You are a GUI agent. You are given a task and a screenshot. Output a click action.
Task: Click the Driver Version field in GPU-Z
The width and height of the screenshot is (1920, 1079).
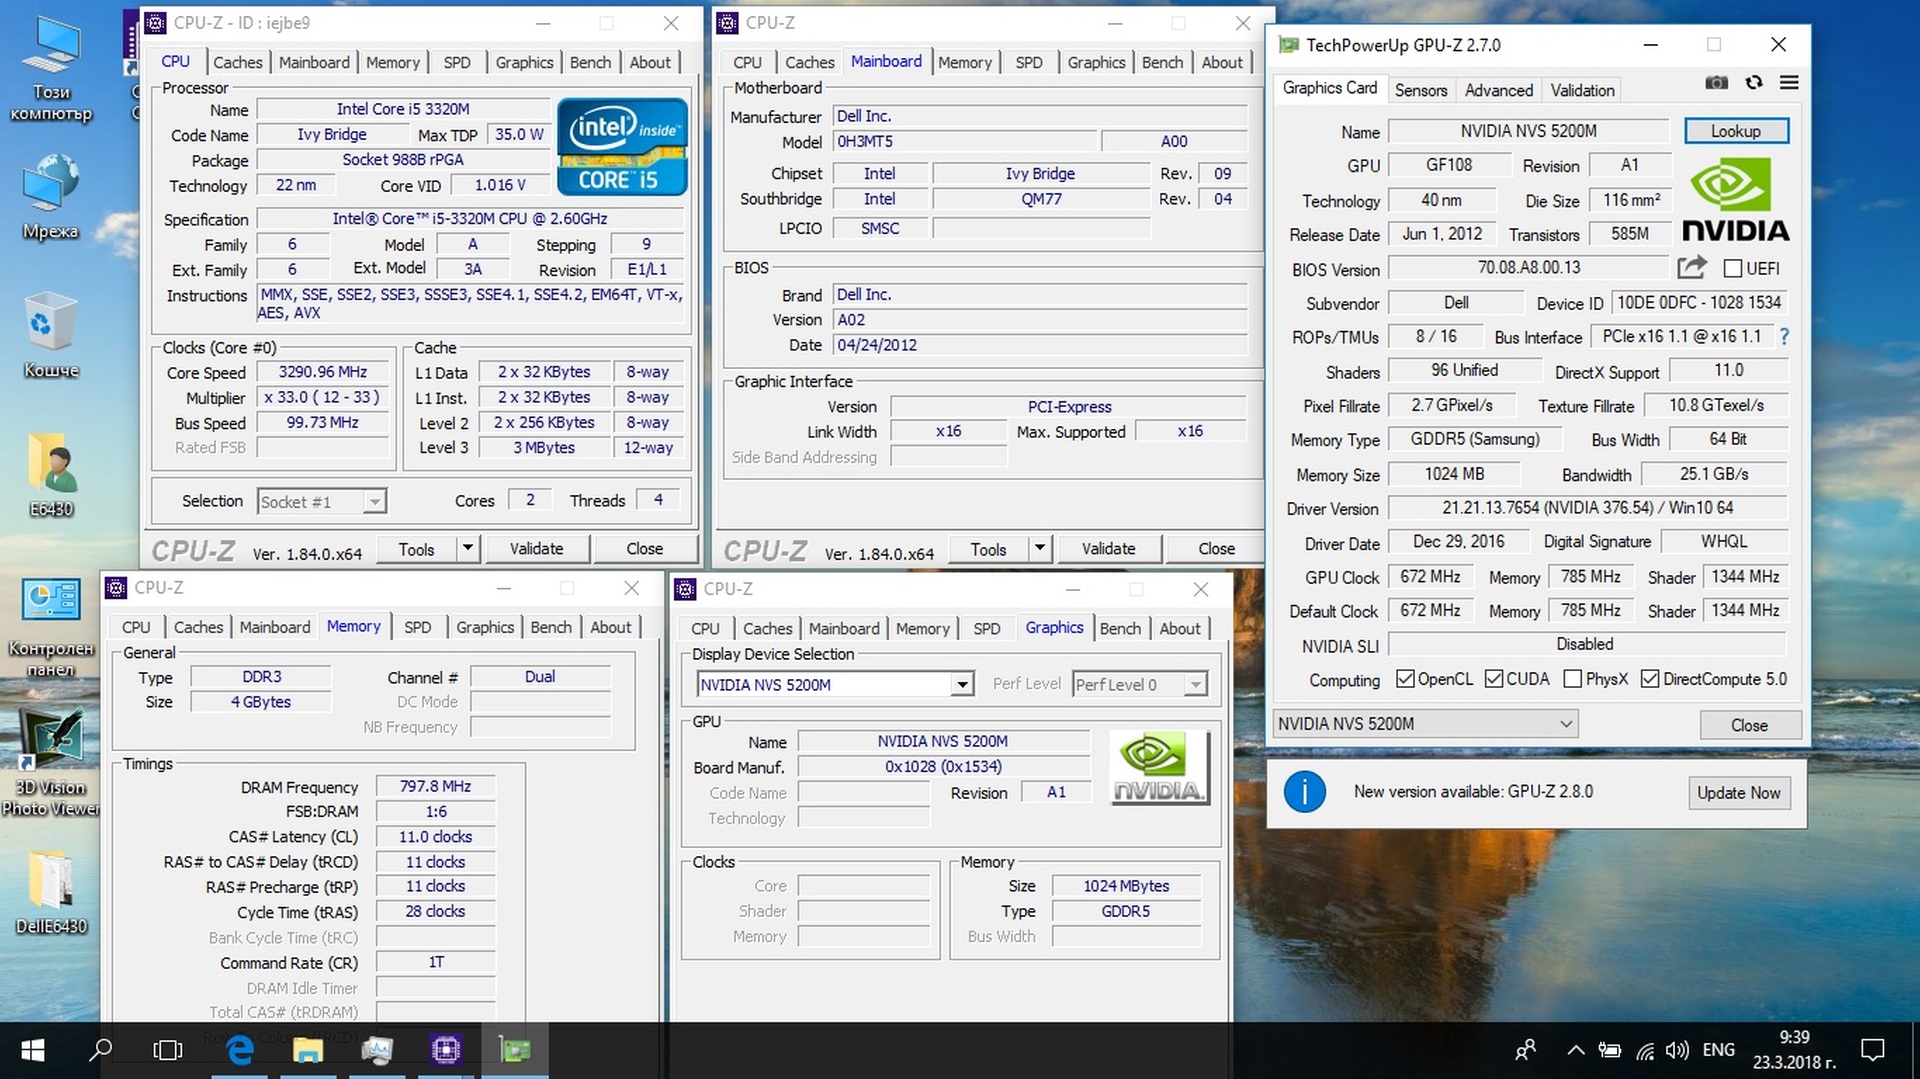click(1587, 508)
